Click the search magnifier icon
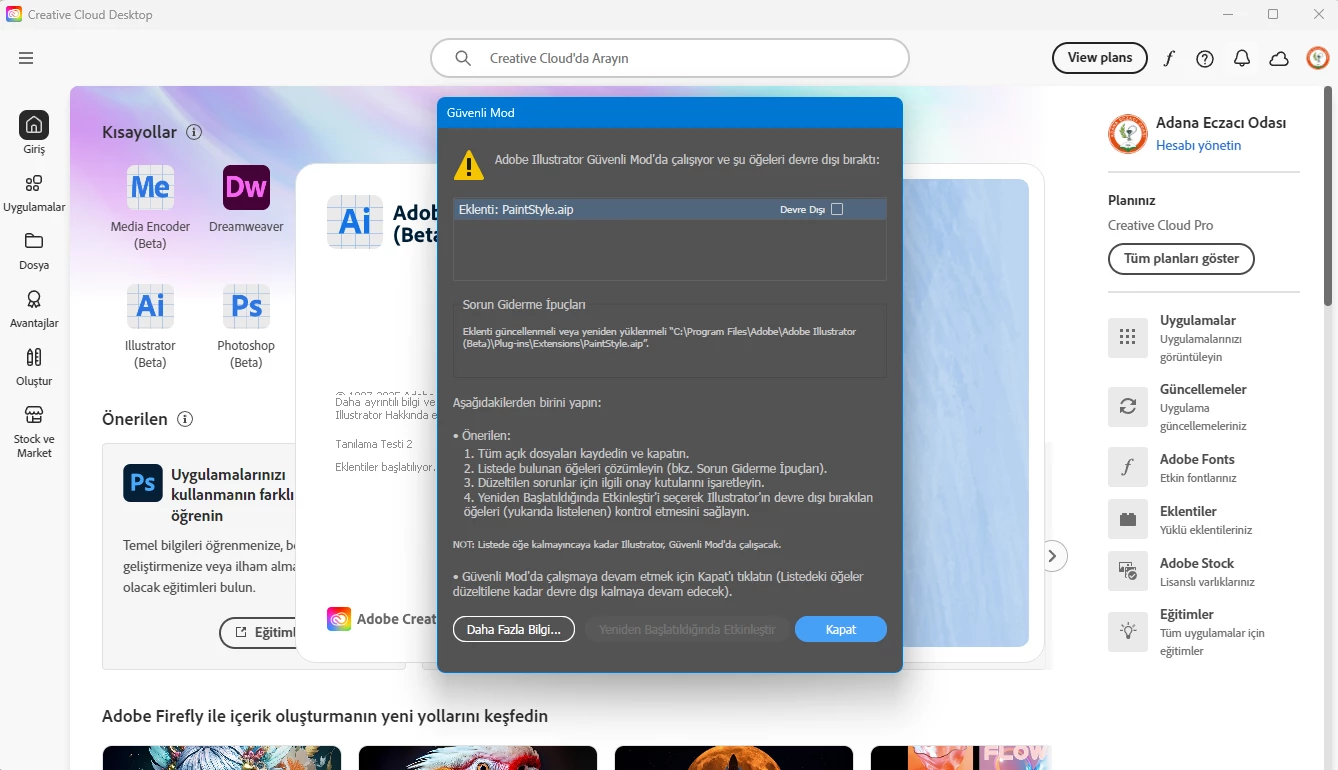The width and height of the screenshot is (1338, 770). 463,58
